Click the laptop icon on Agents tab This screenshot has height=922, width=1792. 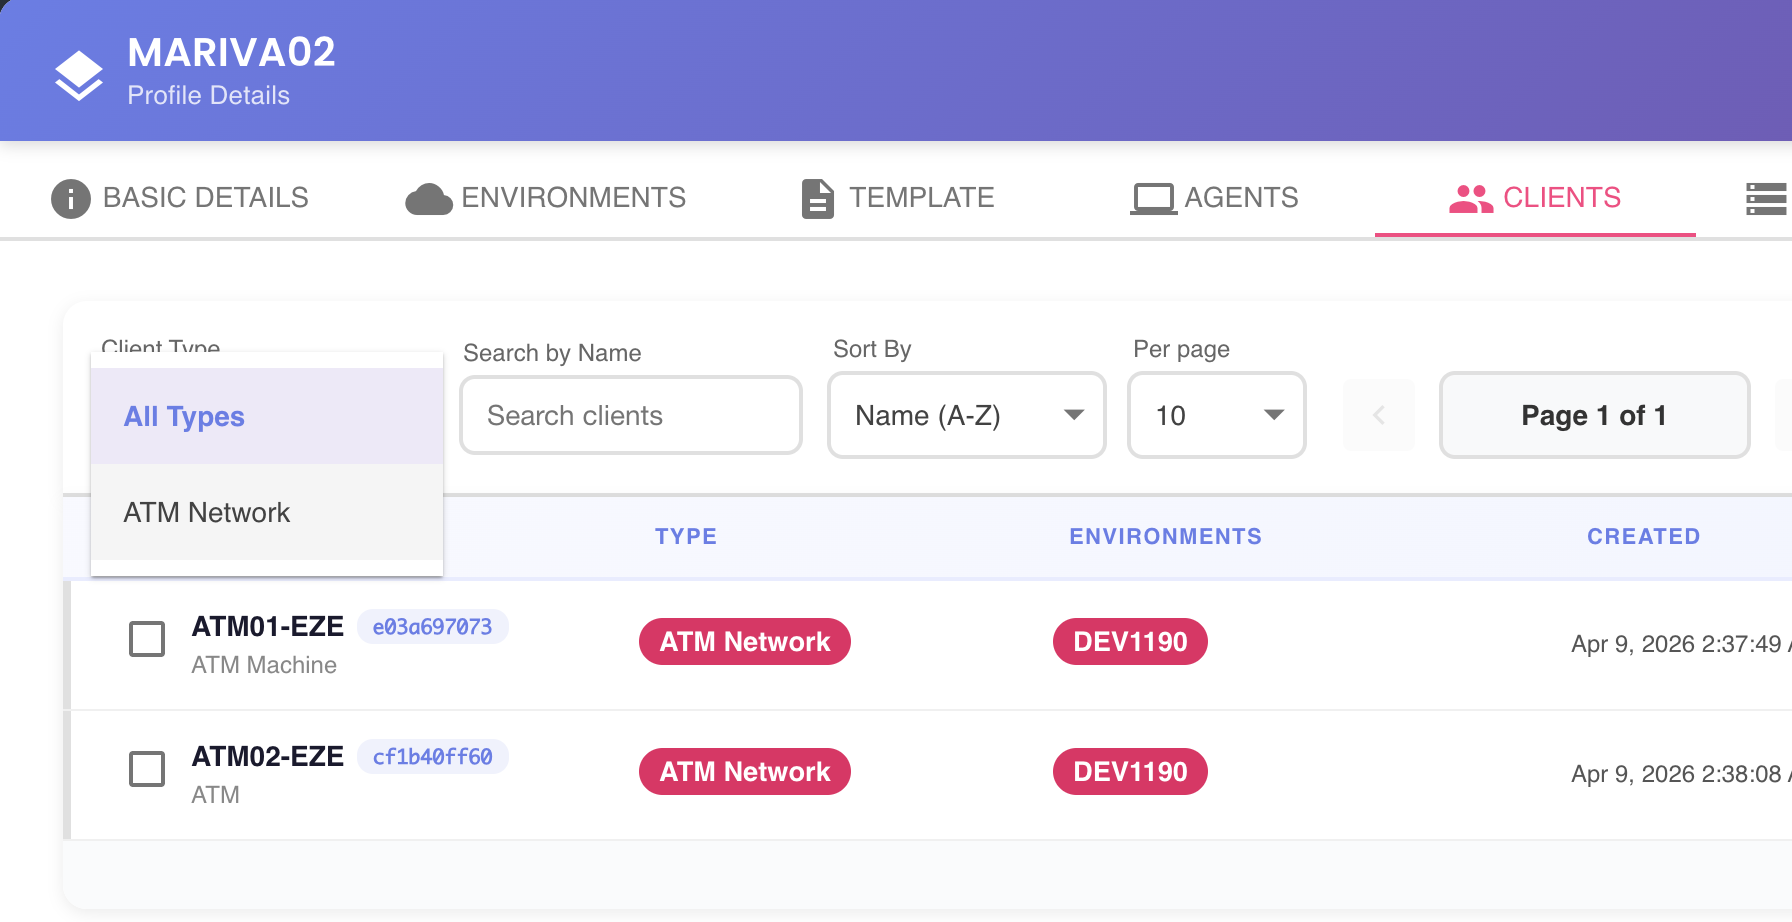pyautogui.click(x=1153, y=199)
